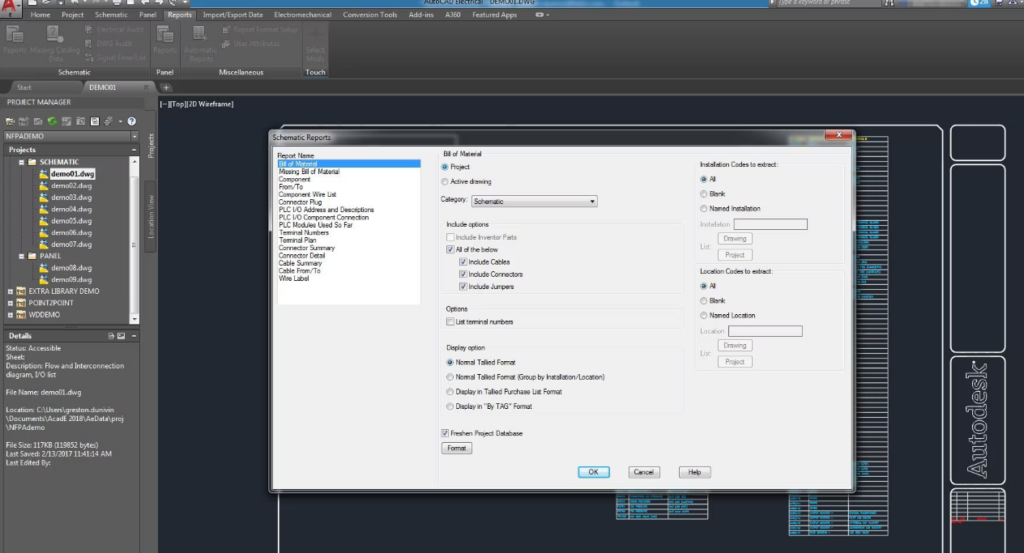Open Missing Catalog Data tool

click(x=55, y=43)
